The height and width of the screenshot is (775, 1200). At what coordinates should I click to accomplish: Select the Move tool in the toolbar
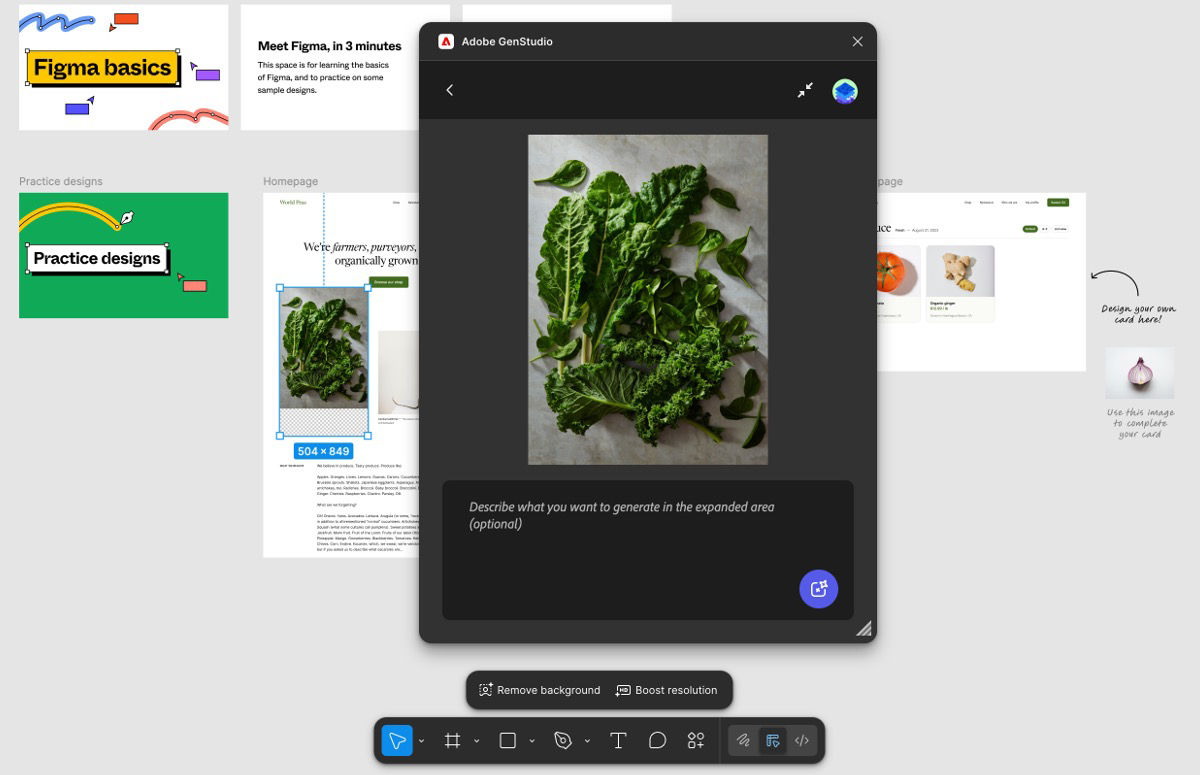[x=397, y=740]
